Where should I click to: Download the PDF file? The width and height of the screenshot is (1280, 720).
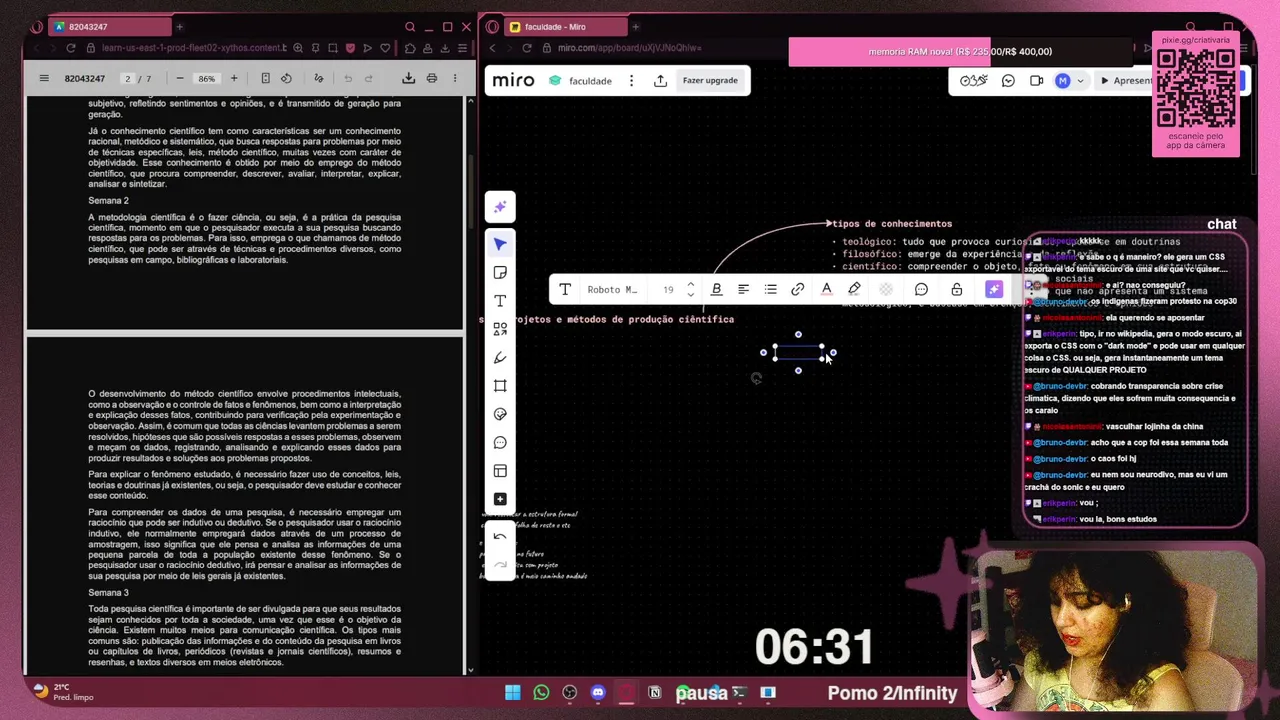click(x=408, y=78)
